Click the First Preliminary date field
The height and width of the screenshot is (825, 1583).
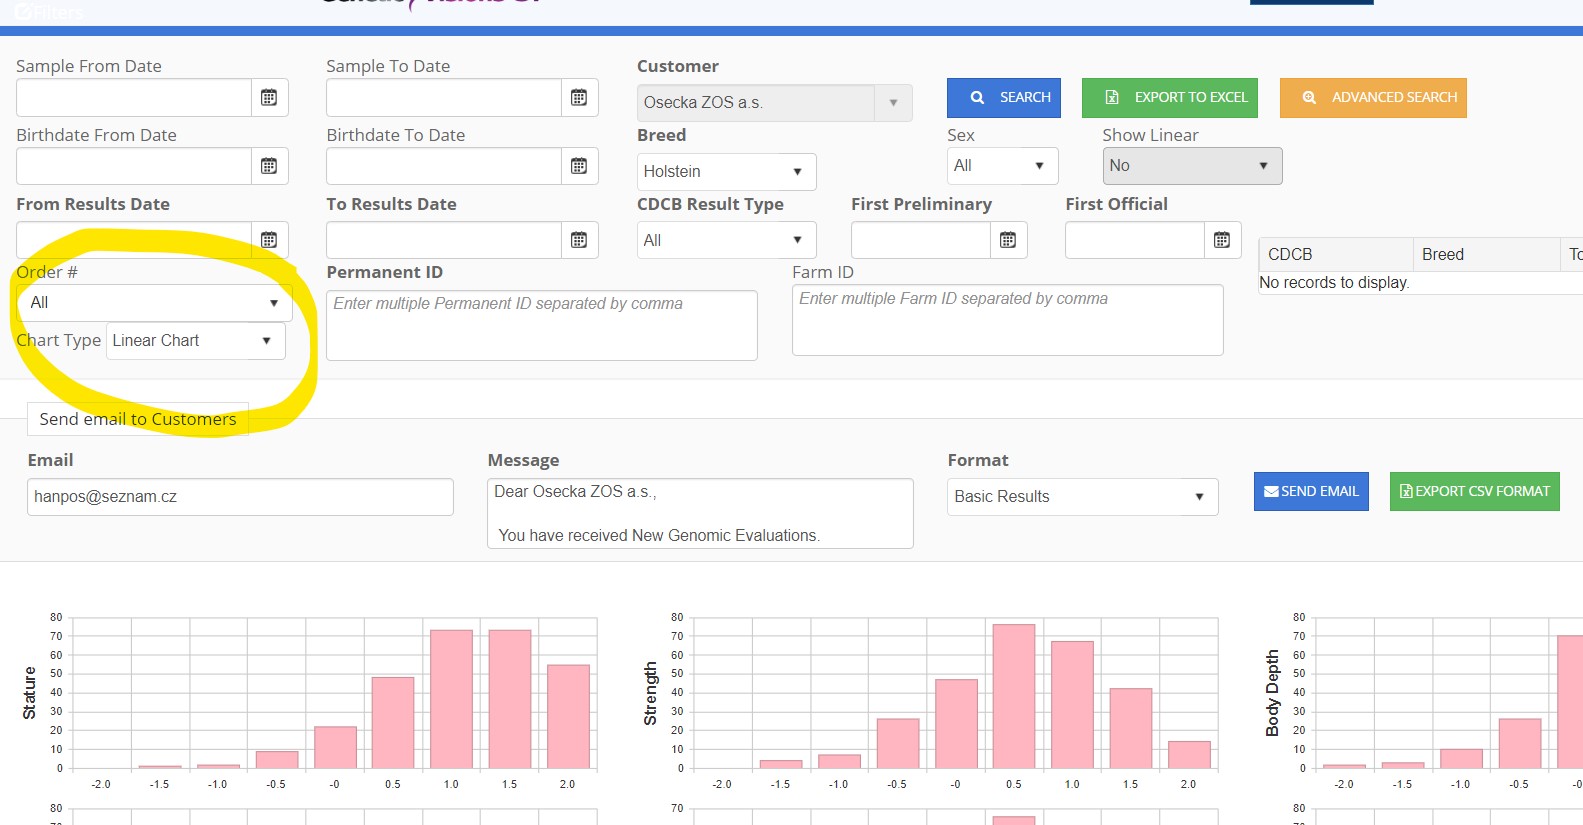point(921,240)
